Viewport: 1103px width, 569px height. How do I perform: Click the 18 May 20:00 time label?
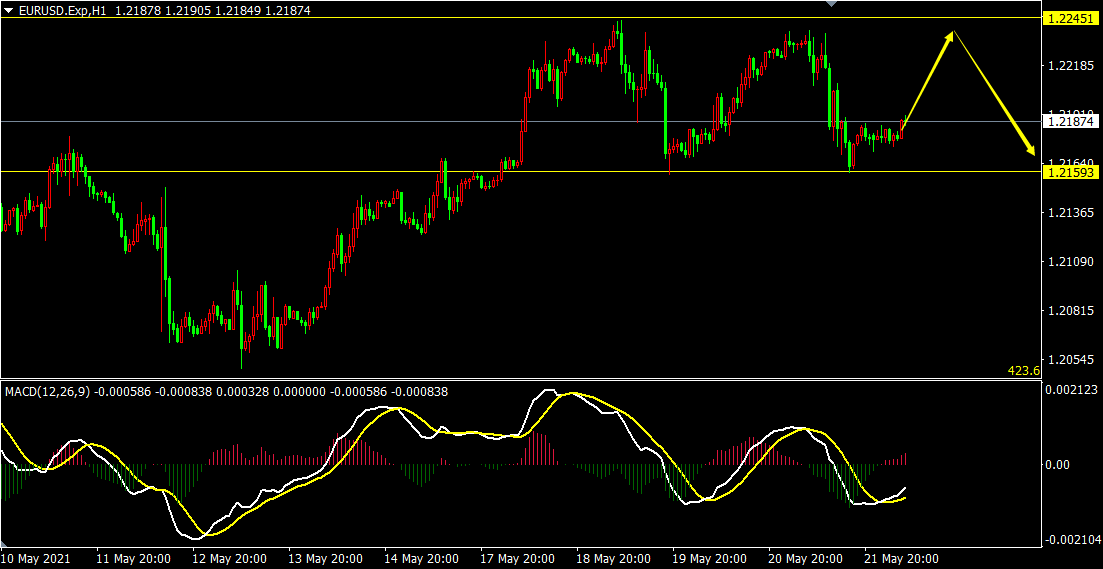(614, 559)
